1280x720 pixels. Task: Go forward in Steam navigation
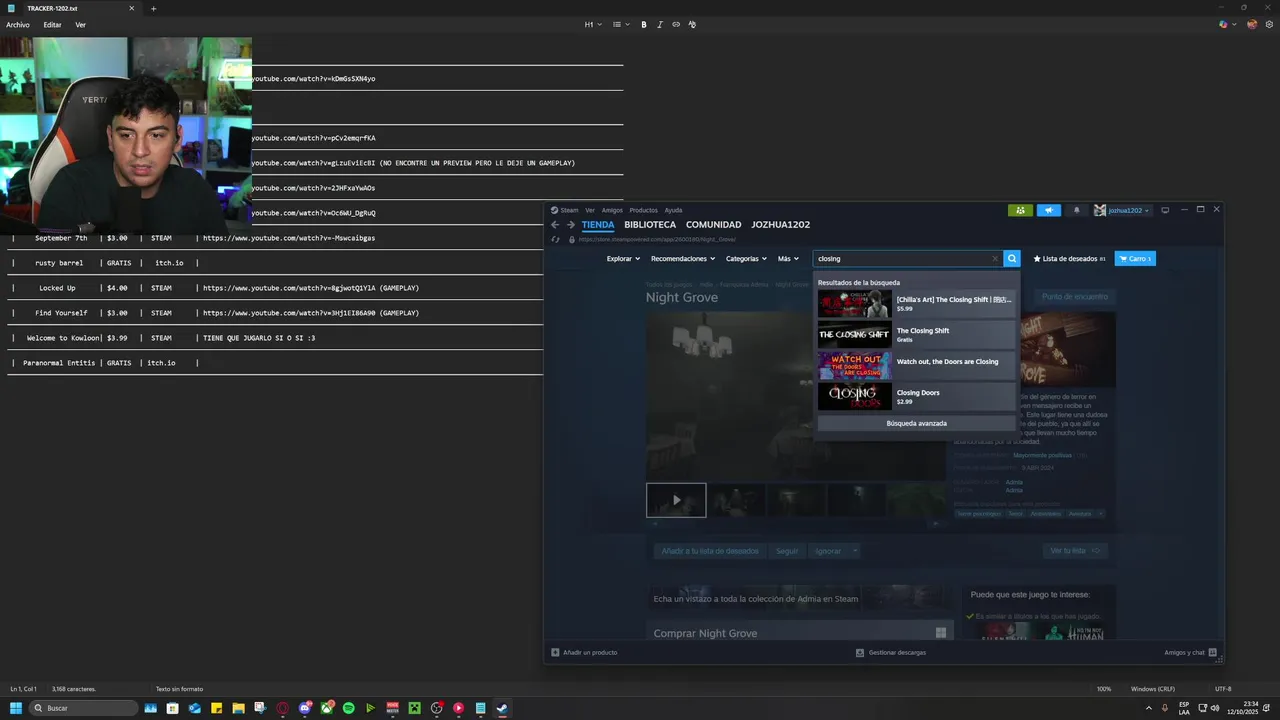[x=571, y=225]
